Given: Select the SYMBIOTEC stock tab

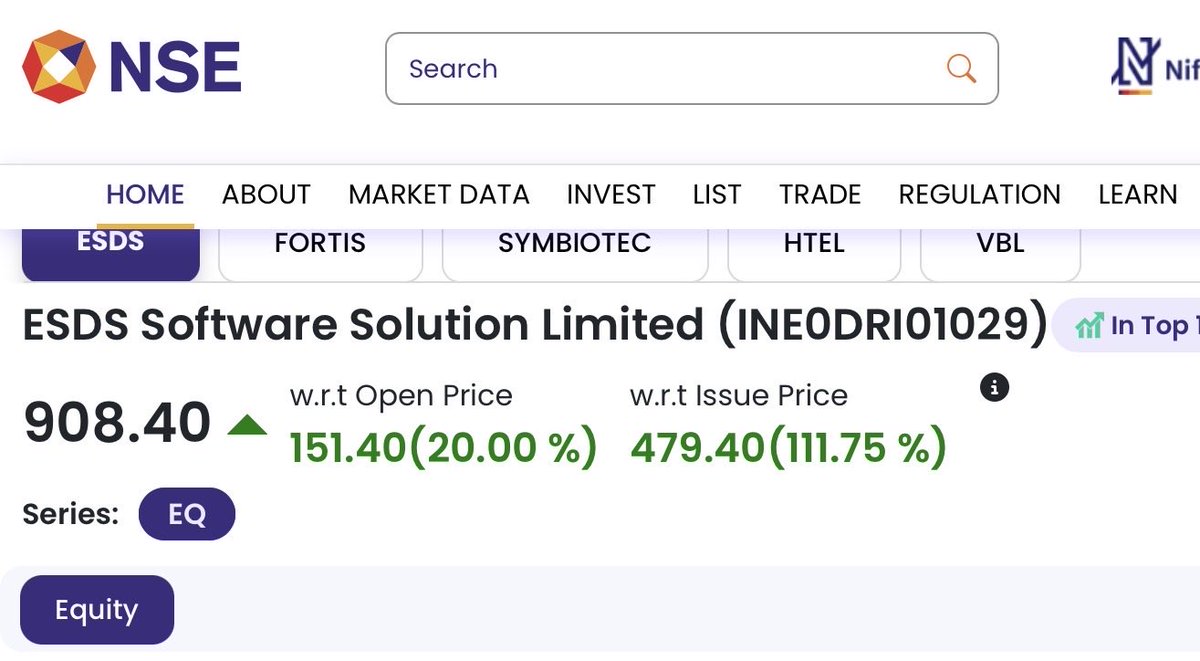Looking at the screenshot, I should point(575,253).
